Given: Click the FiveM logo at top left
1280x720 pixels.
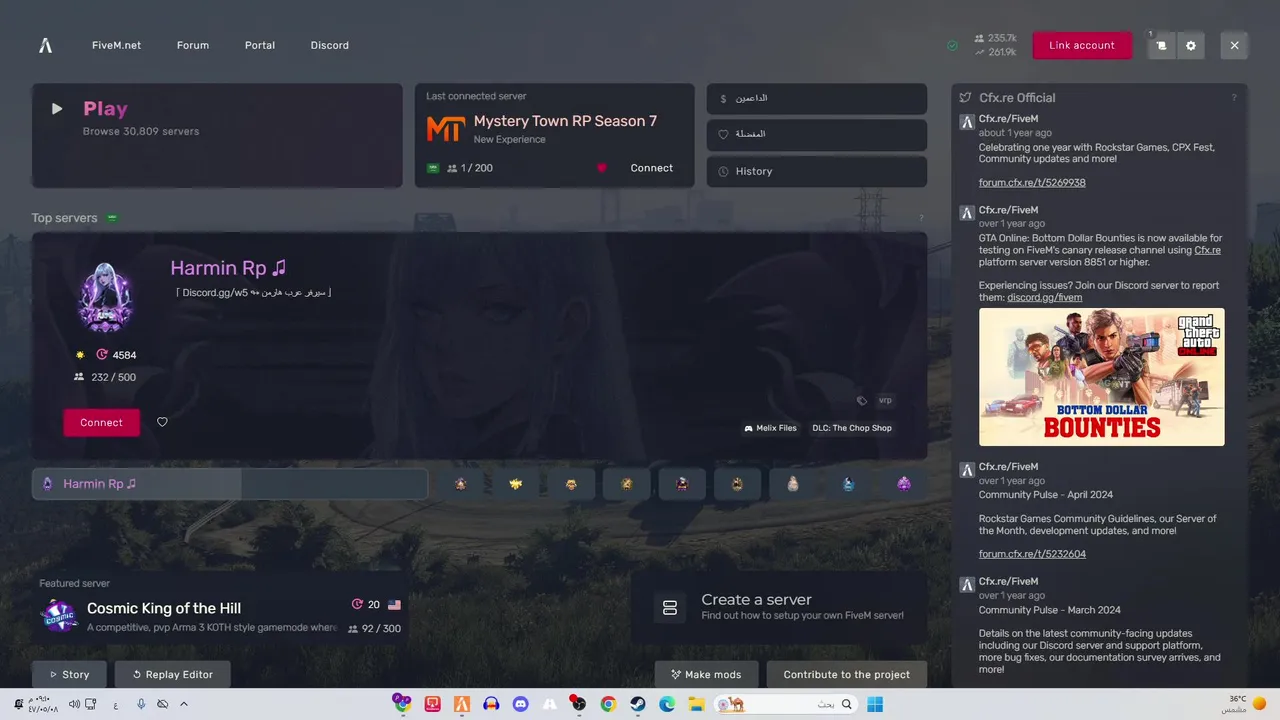Looking at the screenshot, I should coord(45,45).
